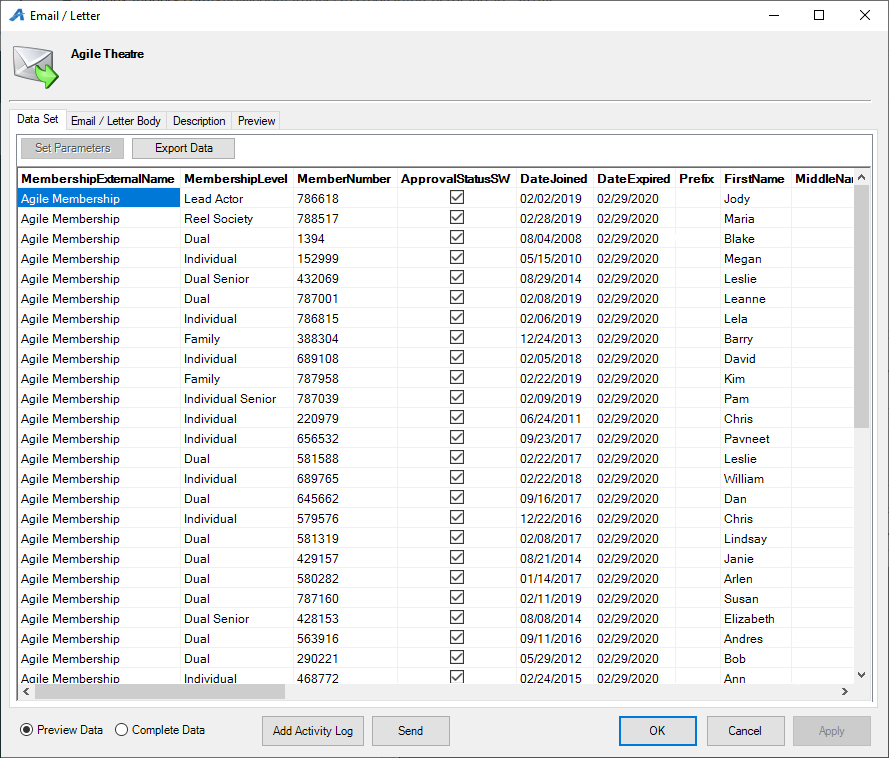Image resolution: width=889 pixels, height=758 pixels.
Task: Confirm with the OK button
Action: pyautogui.click(x=658, y=731)
